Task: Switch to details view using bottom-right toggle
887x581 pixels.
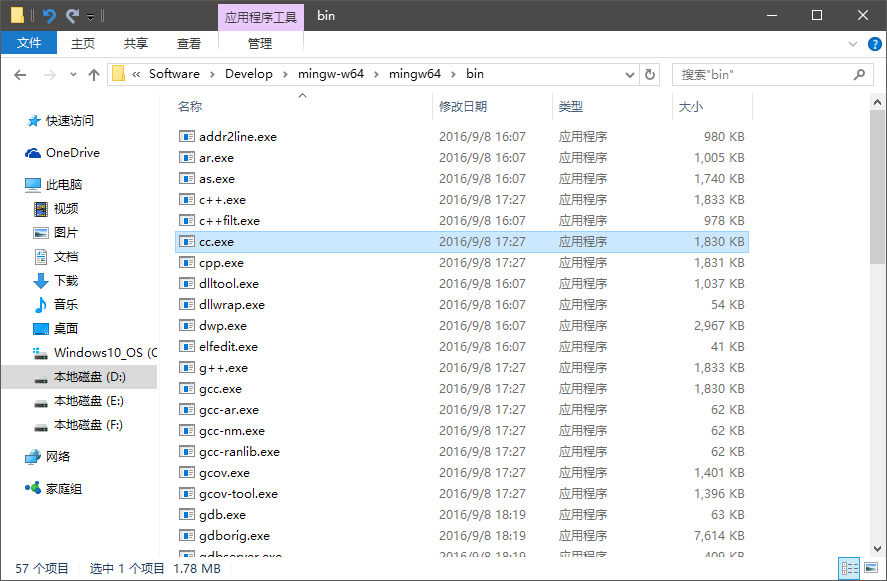Action: (850, 566)
